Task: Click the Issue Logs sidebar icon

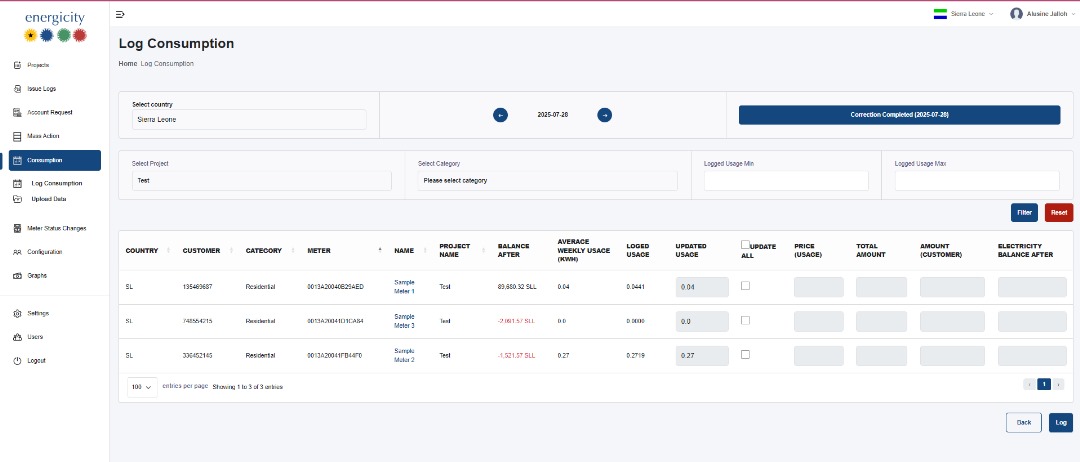Action: pyautogui.click(x=17, y=89)
